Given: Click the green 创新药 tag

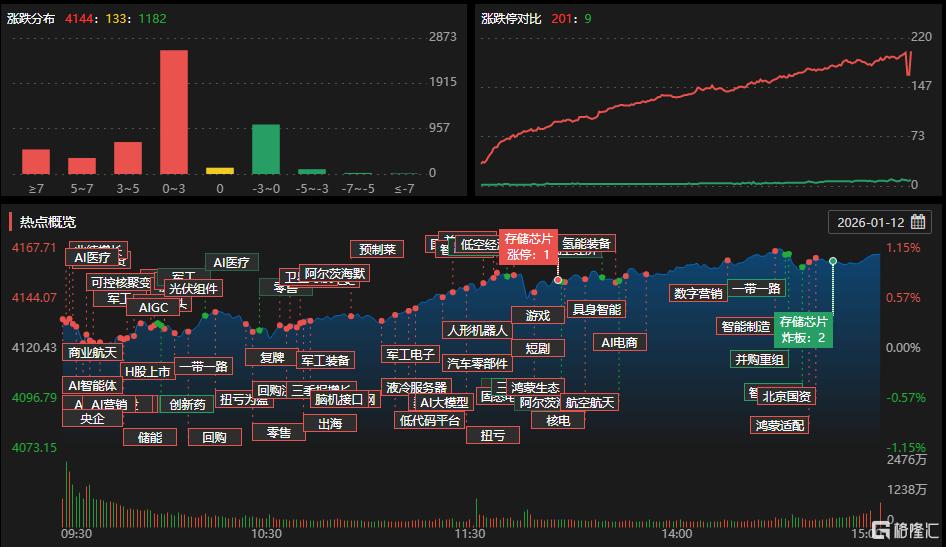Looking at the screenshot, I should [186, 404].
